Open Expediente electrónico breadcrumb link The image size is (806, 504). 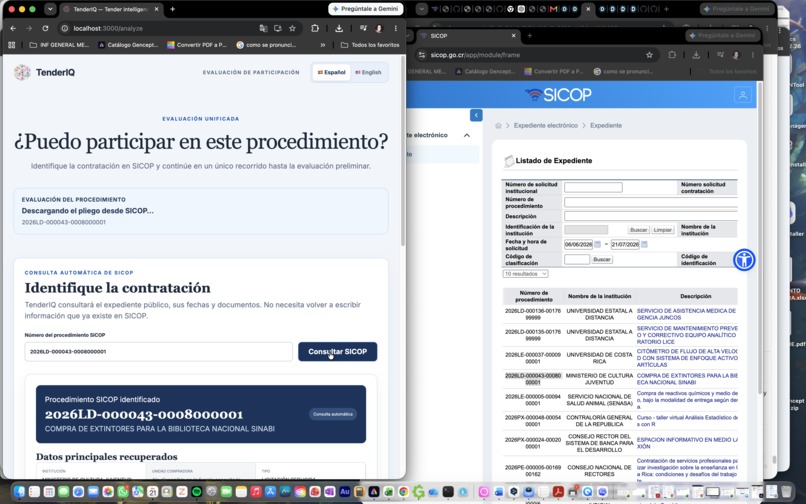click(x=545, y=125)
